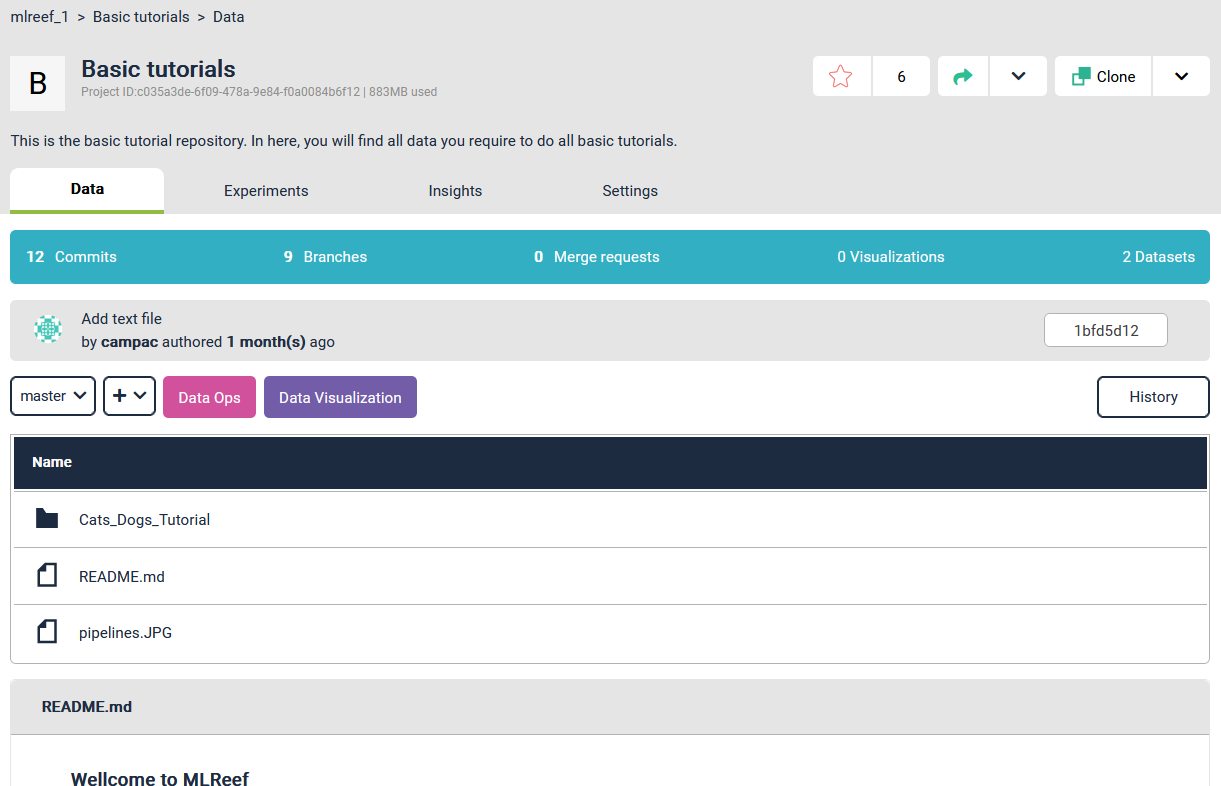This screenshot has height=786, width=1221.
Task: Click the Add text file commit message
Action: point(121,319)
